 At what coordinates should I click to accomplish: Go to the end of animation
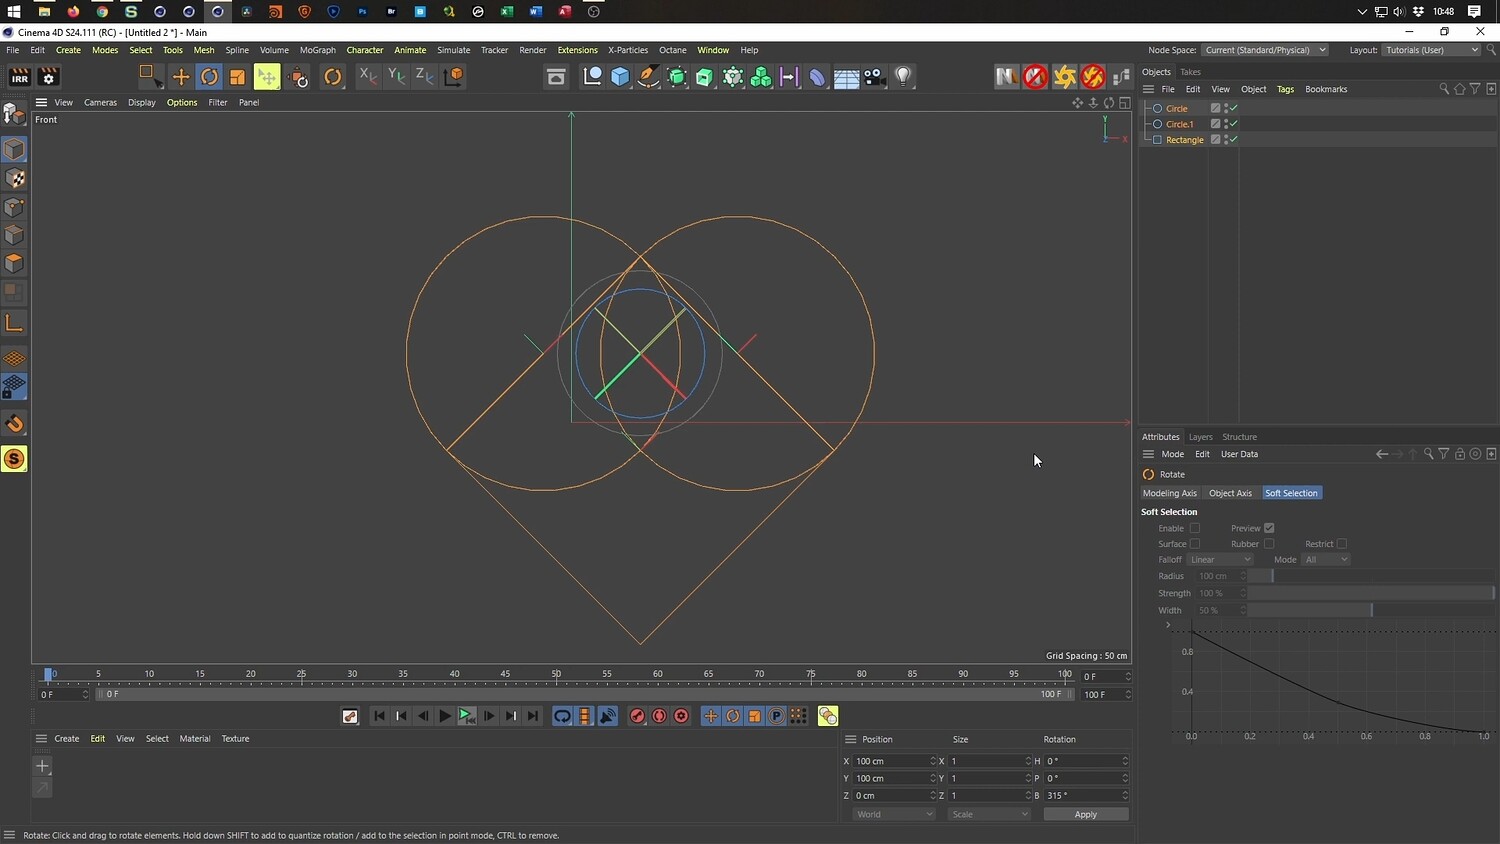[x=533, y=716]
